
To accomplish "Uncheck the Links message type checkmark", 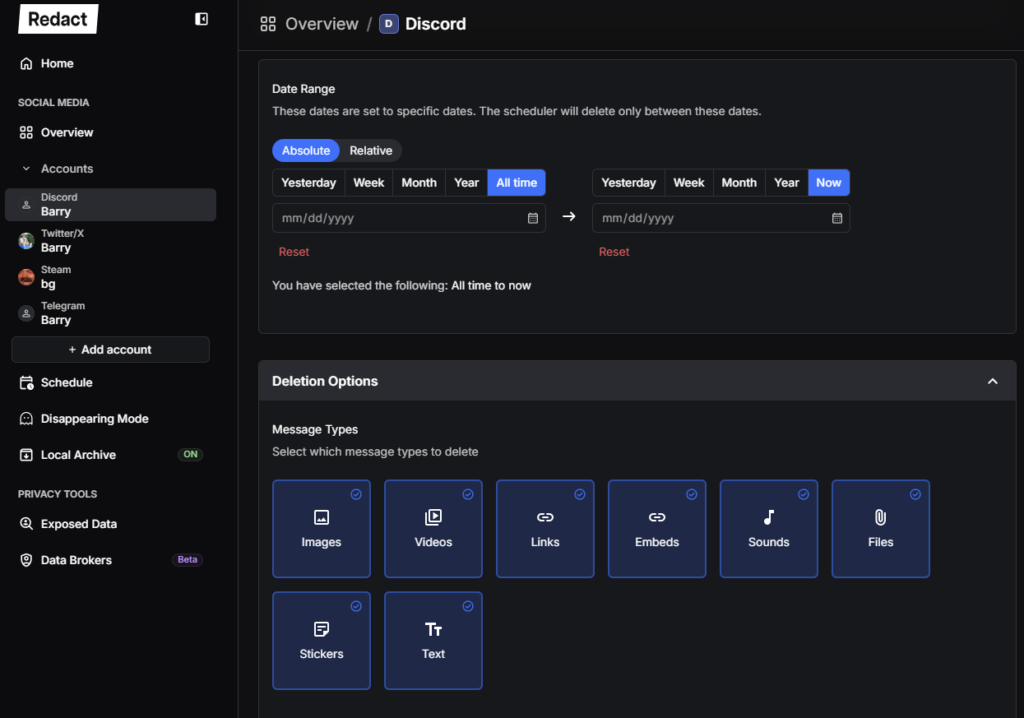I will [579, 495].
